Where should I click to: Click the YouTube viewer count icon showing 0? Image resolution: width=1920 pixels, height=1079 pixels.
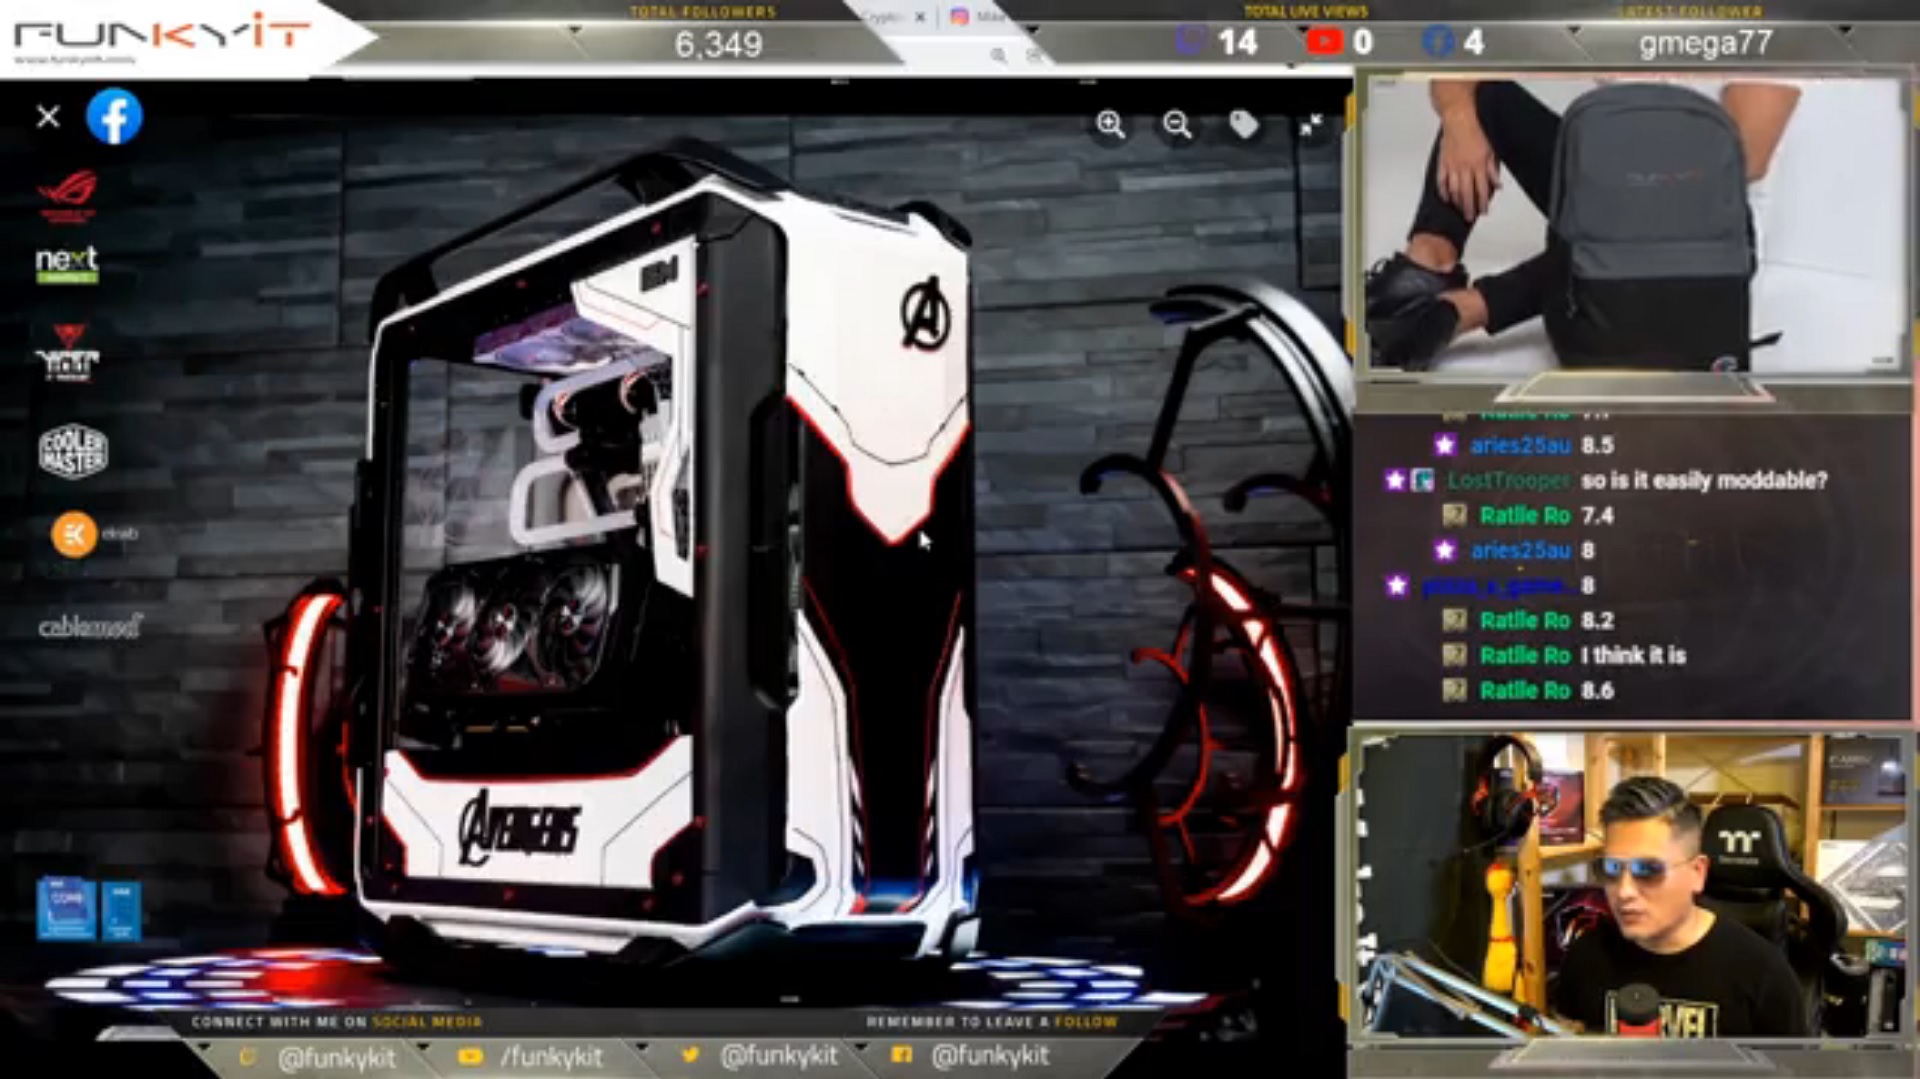click(x=1323, y=41)
